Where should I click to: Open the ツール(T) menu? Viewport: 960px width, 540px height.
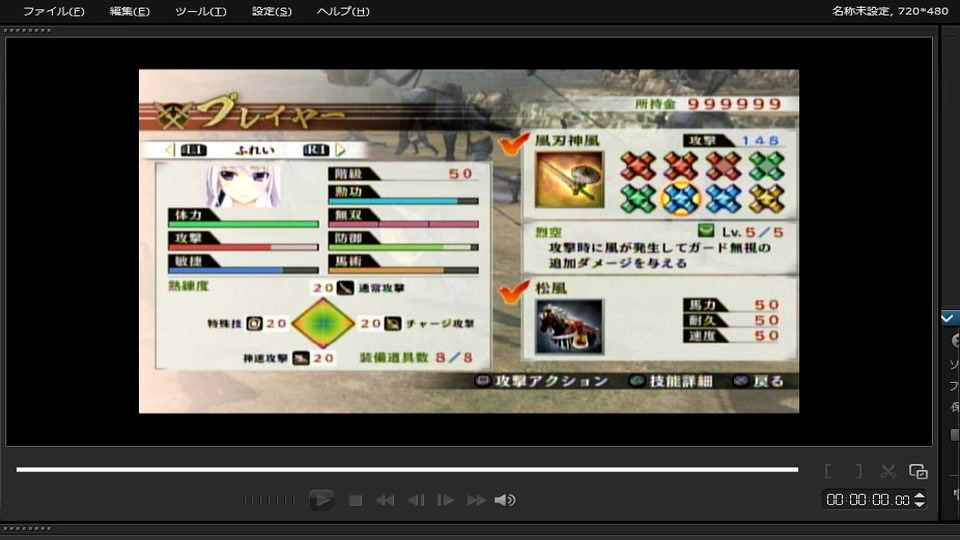coord(200,11)
